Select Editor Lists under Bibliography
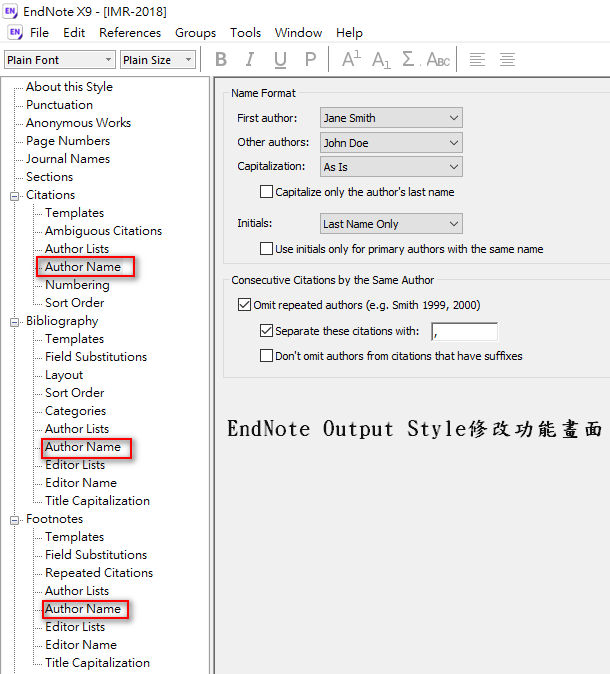 pyautogui.click(x=75, y=465)
